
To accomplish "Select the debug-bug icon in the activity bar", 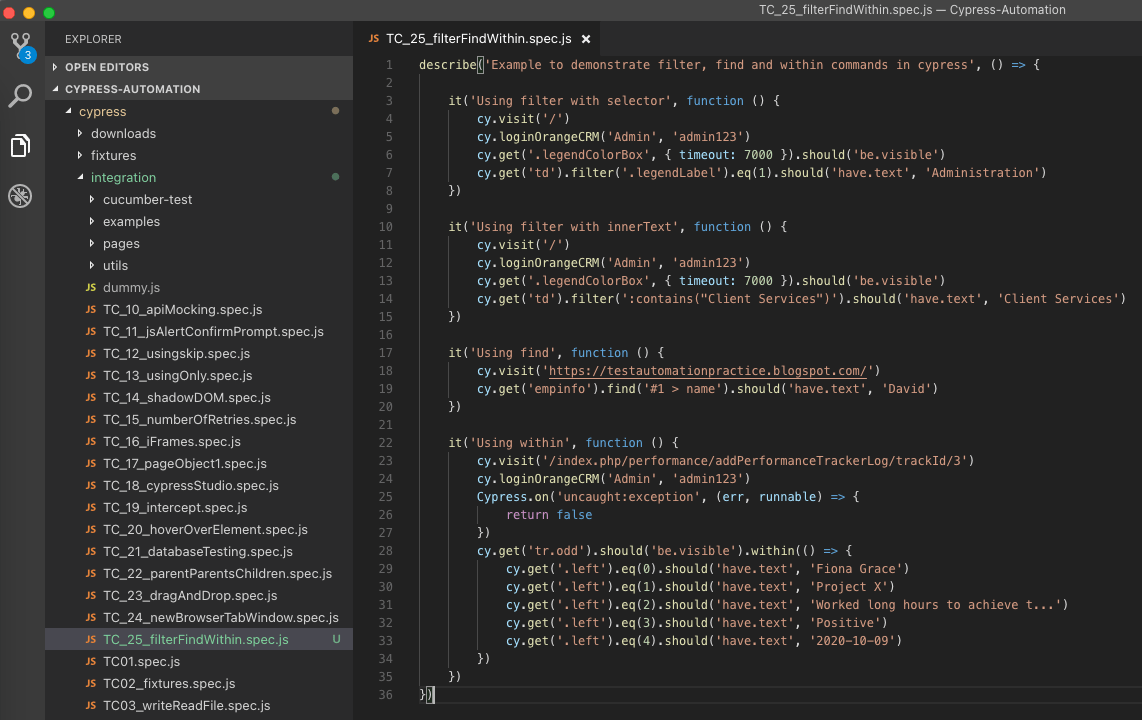I will 20,196.
